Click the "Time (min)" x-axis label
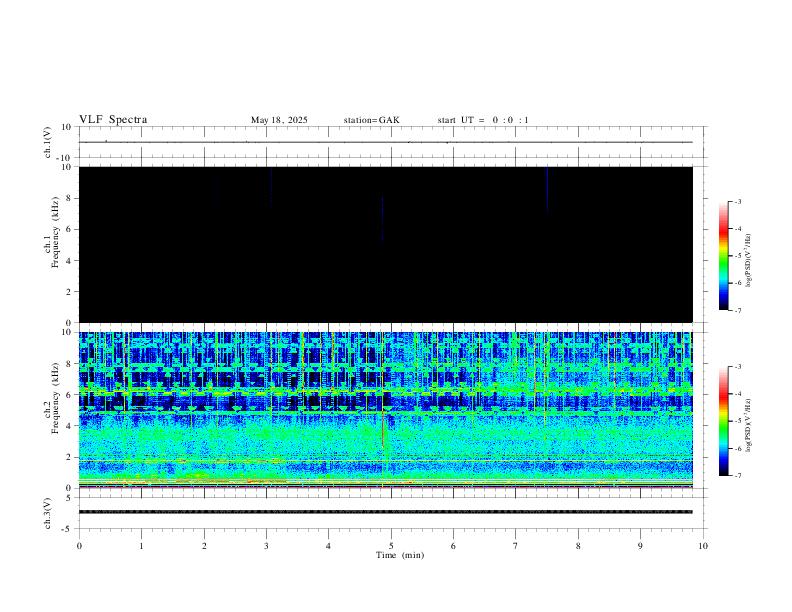Image resolution: width=792 pixels, height=612 pixels. (400, 555)
